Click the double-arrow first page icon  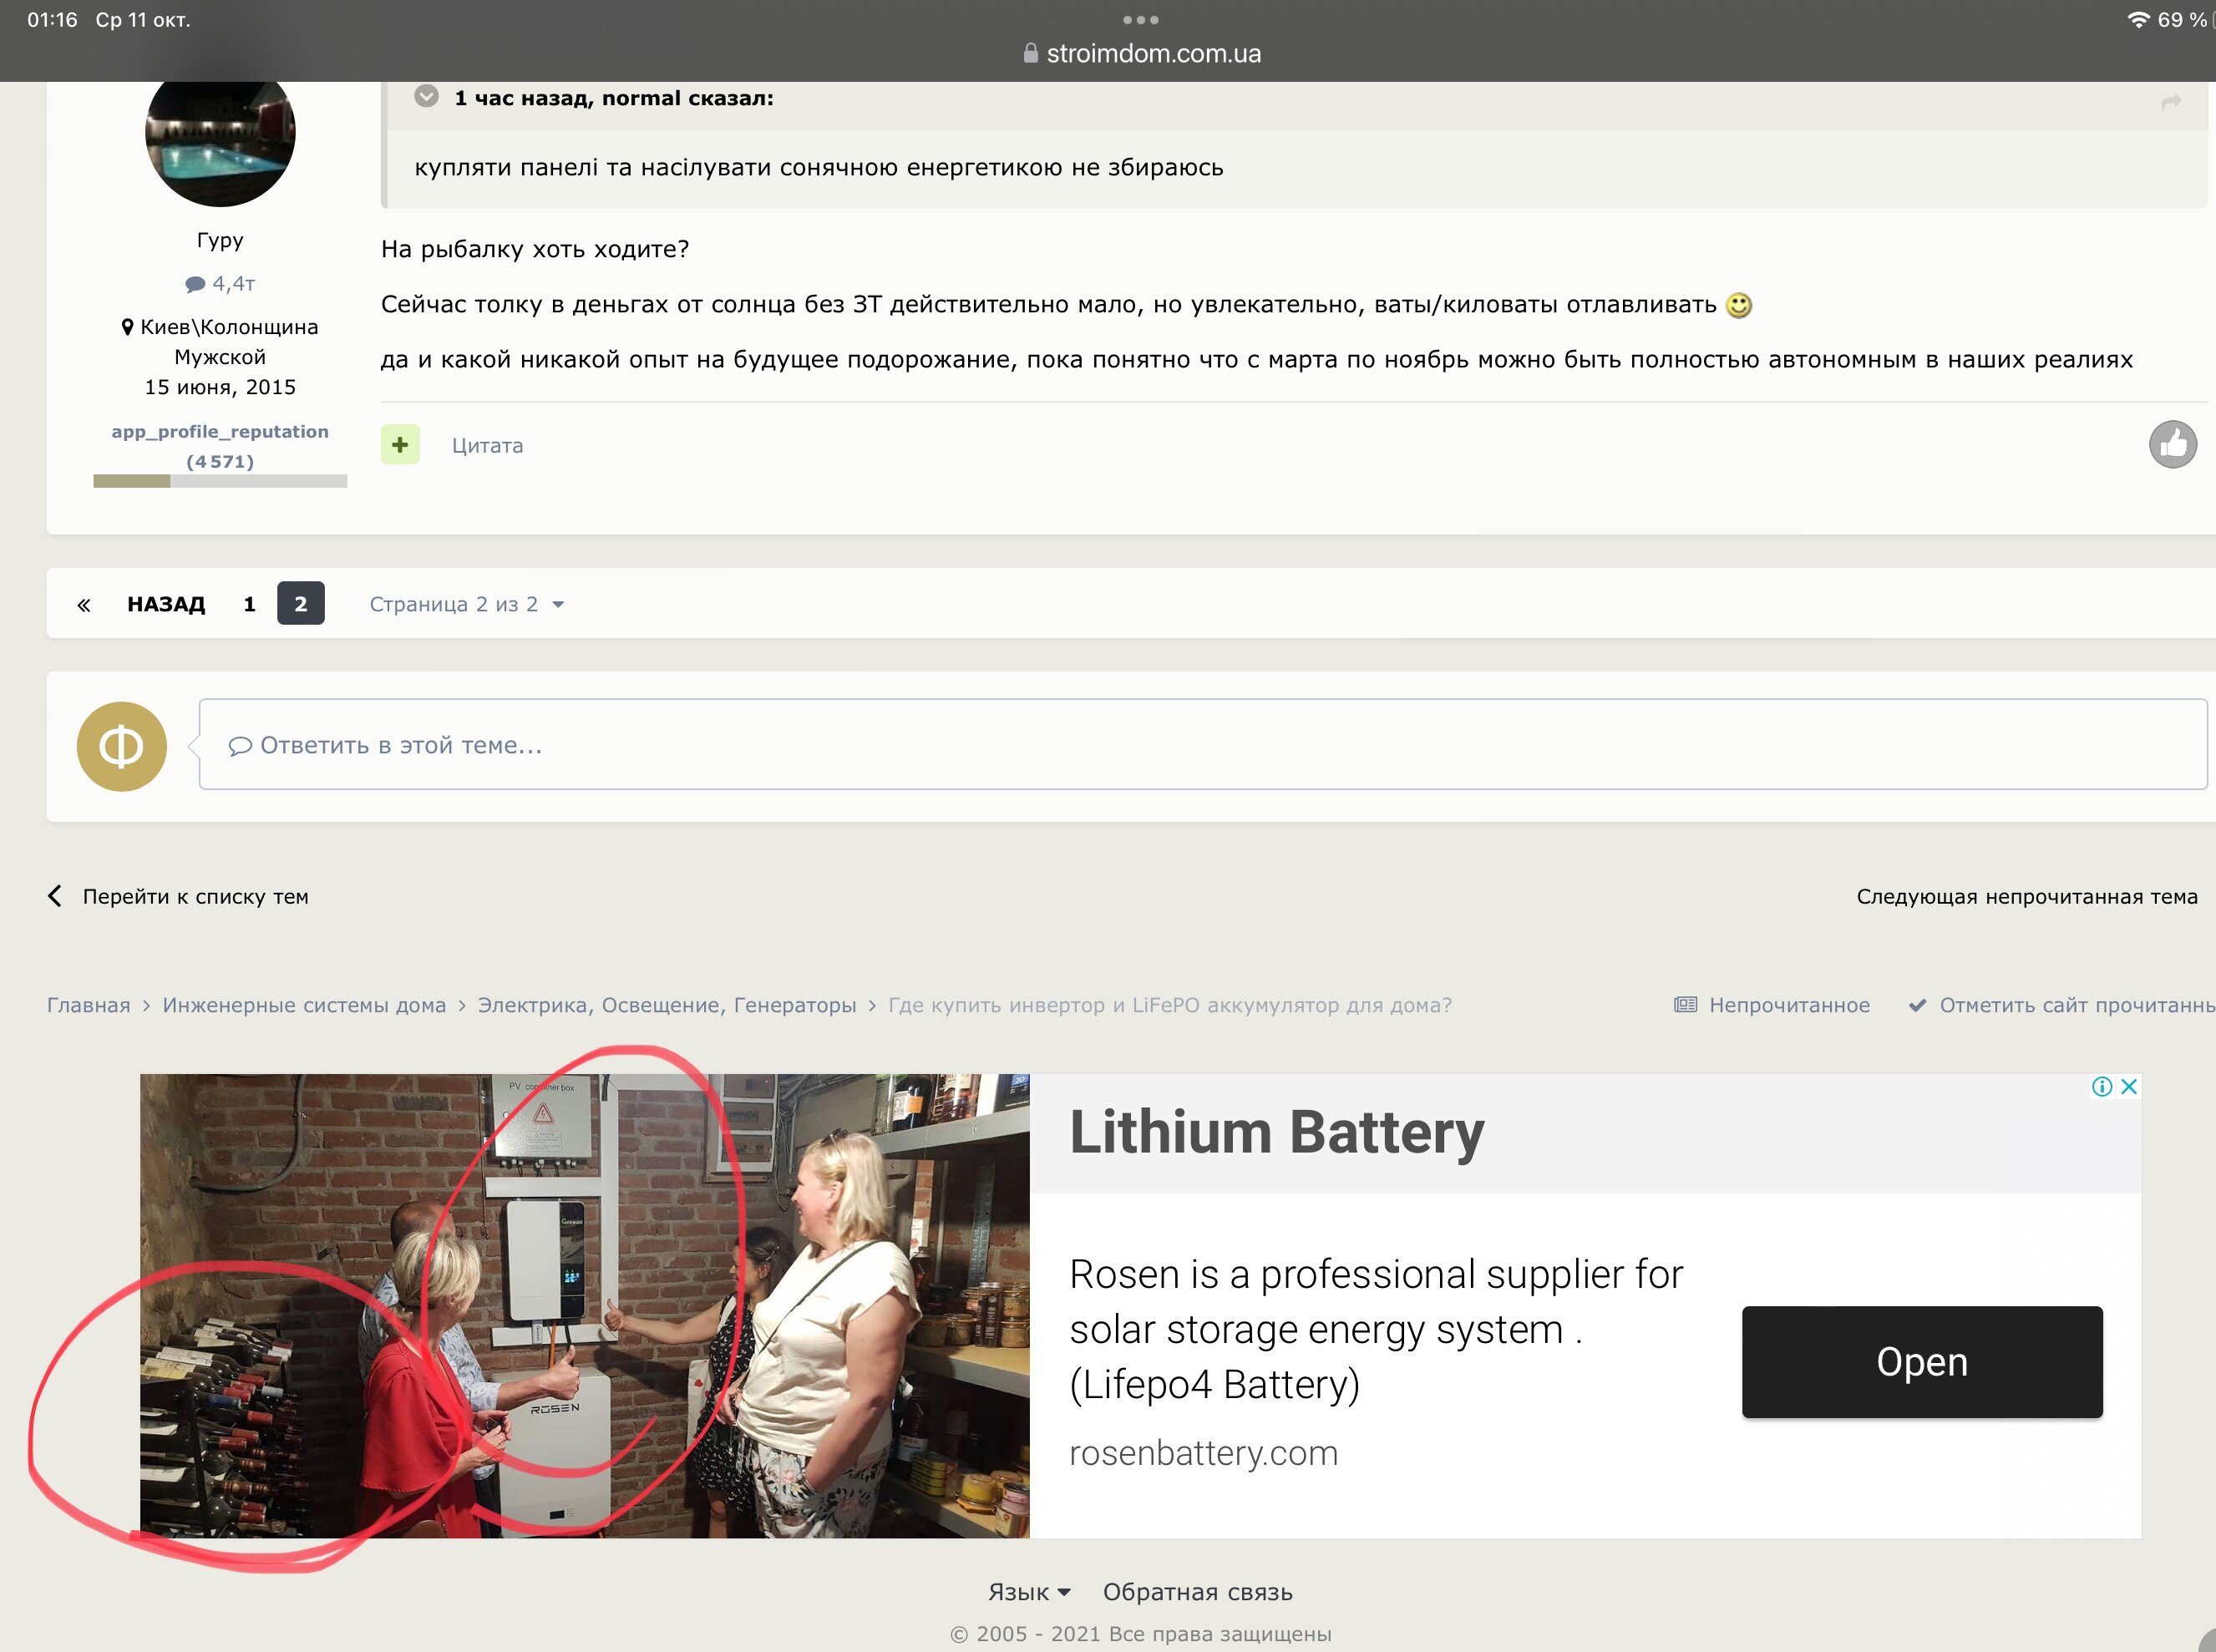pos(84,605)
